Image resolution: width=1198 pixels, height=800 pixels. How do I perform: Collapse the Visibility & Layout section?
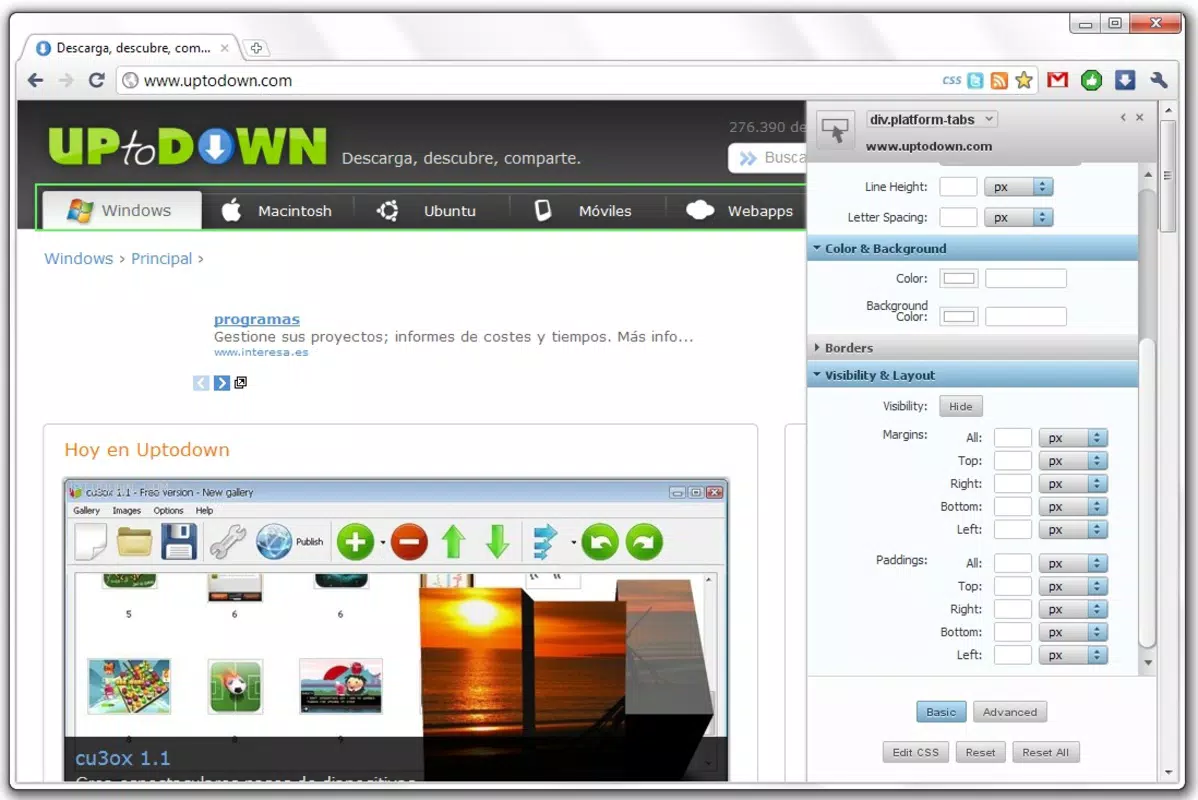click(973, 375)
